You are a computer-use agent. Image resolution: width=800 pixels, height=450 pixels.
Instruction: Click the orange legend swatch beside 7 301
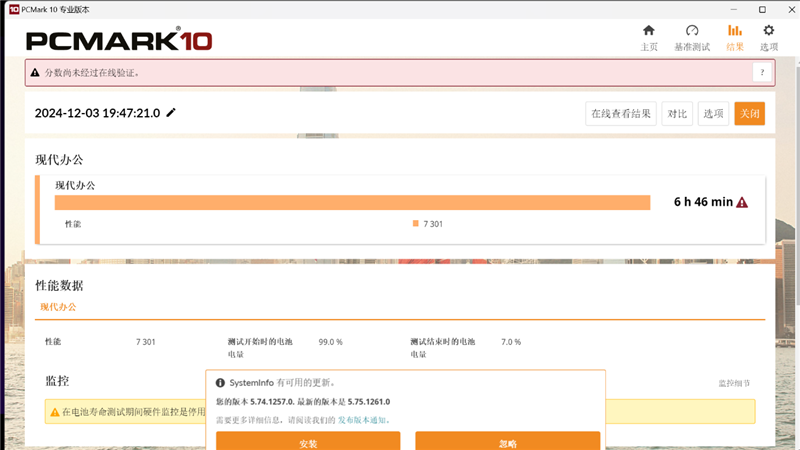coord(415,223)
